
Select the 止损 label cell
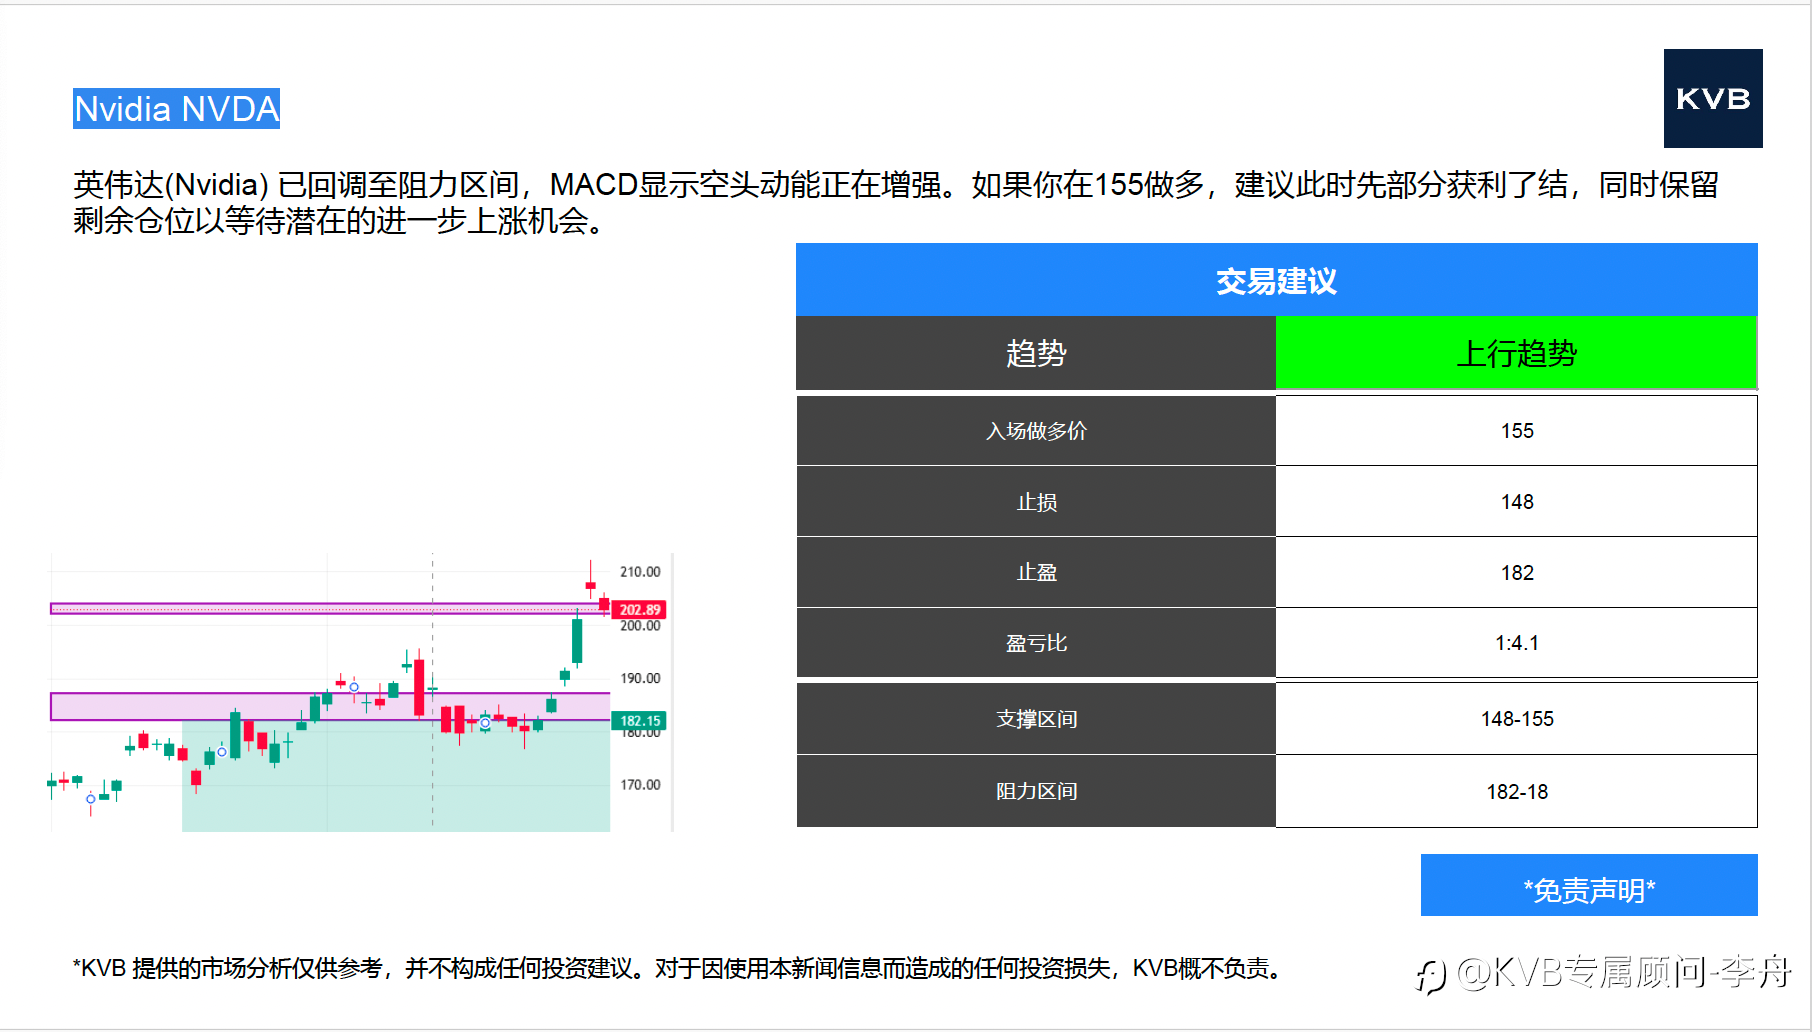1036,502
